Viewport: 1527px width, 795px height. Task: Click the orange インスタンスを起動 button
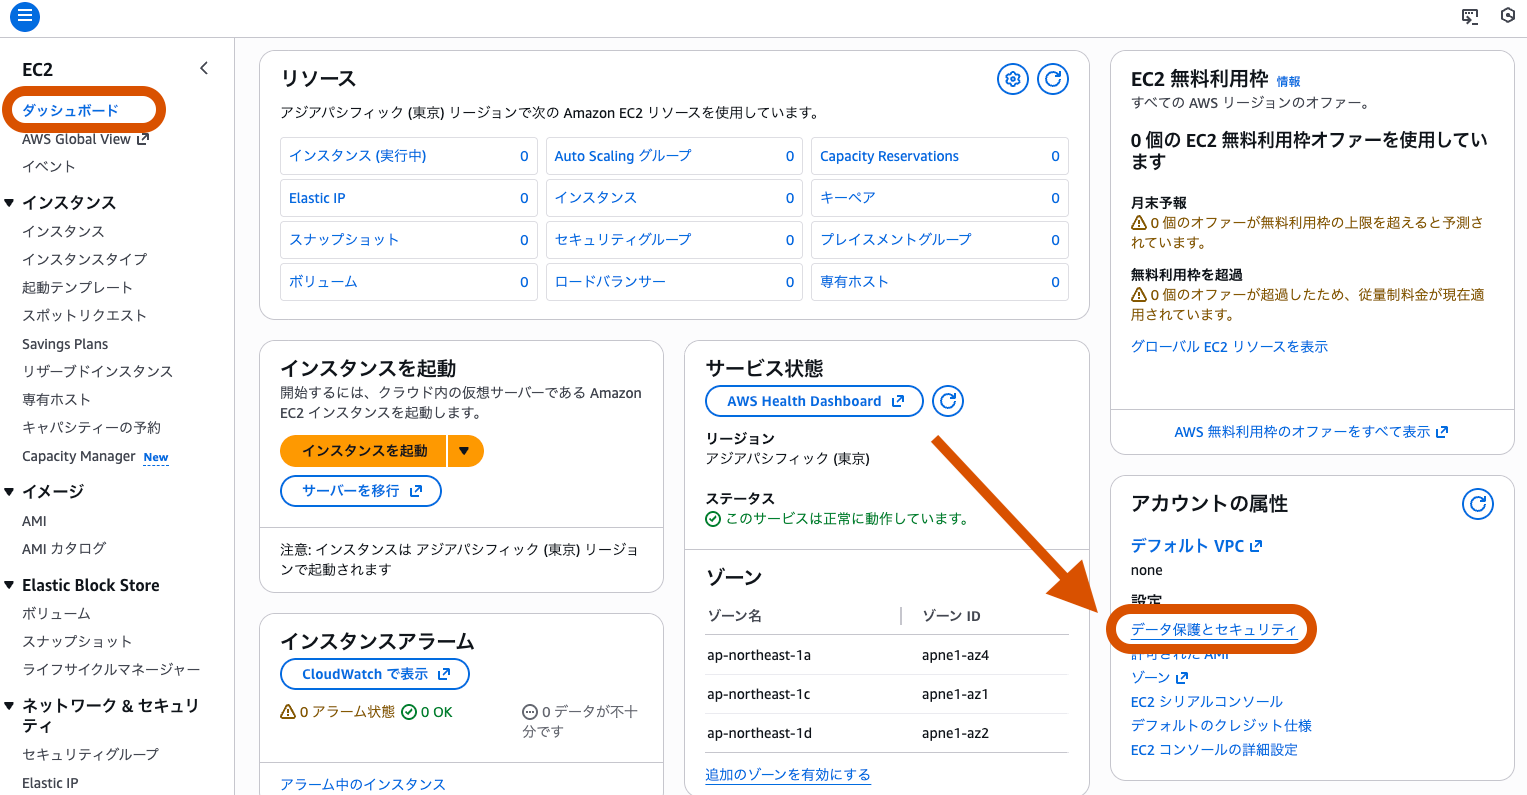pyautogui.click(x=364, y=451)
